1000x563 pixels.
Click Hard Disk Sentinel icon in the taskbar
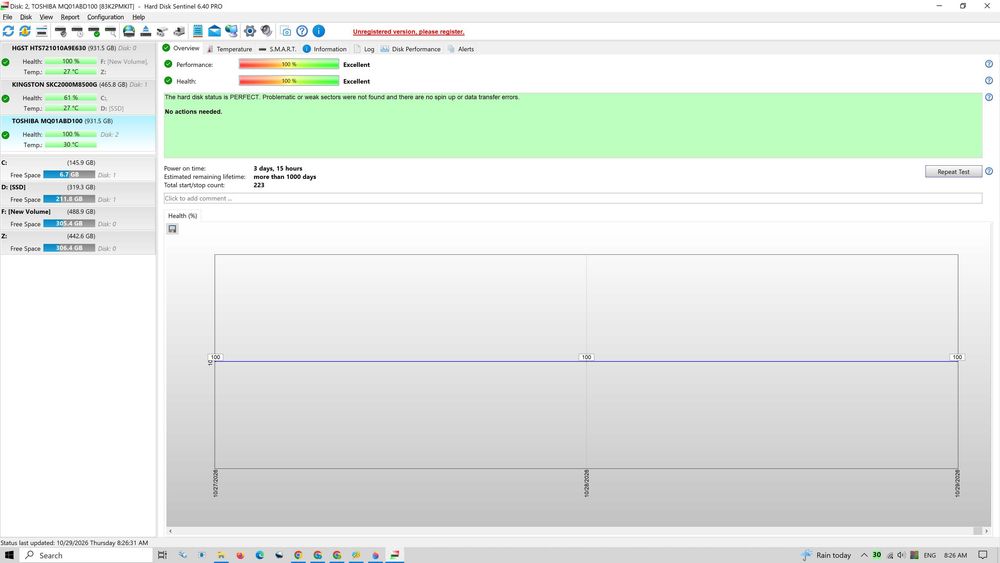395,555
